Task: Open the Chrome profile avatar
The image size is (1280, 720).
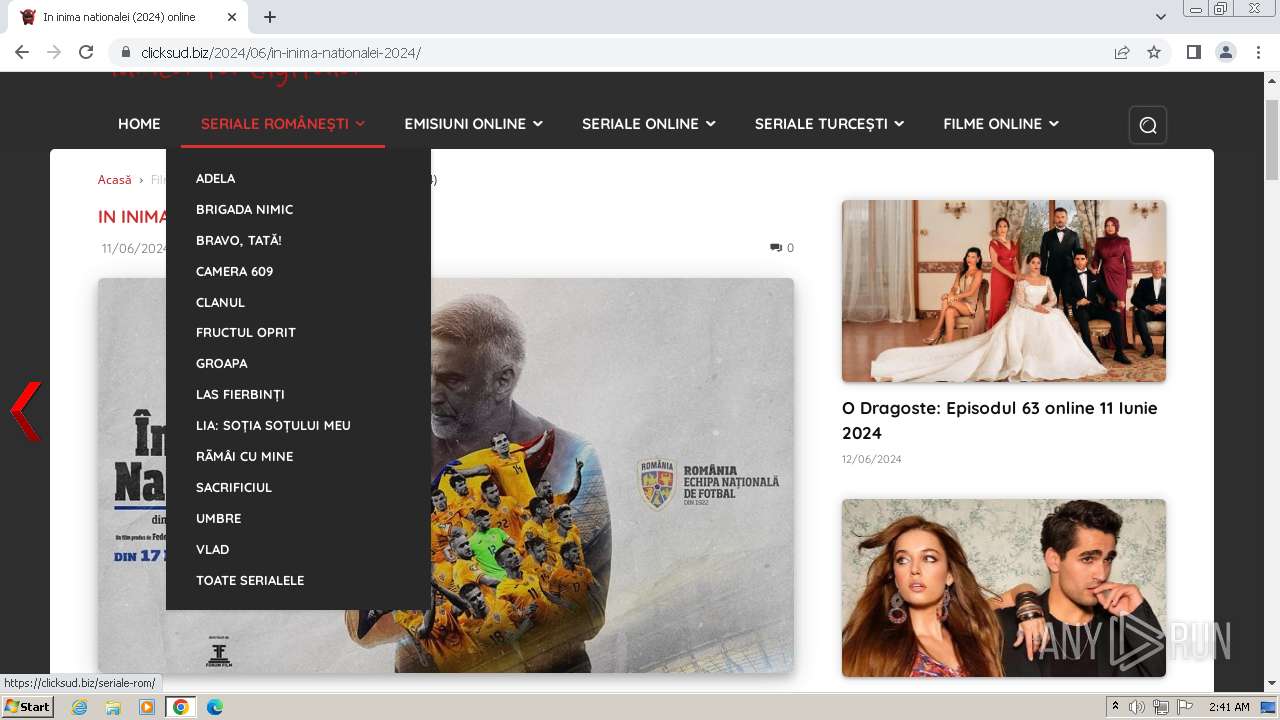Action: [x=1226, y=53]
